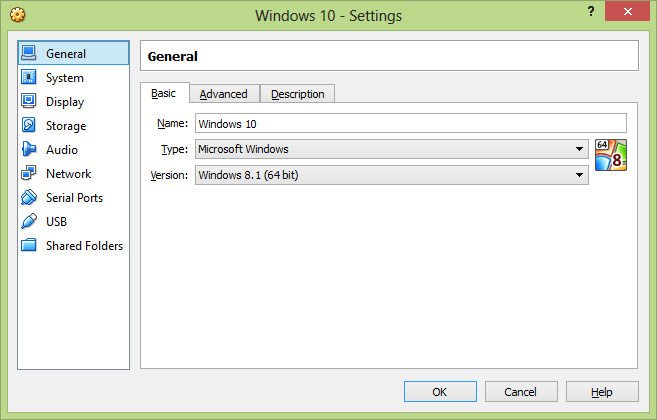This screenshot has height=420, width=657.
Task: Click the Windows 8 OS type badge
Action: [611, 155]
